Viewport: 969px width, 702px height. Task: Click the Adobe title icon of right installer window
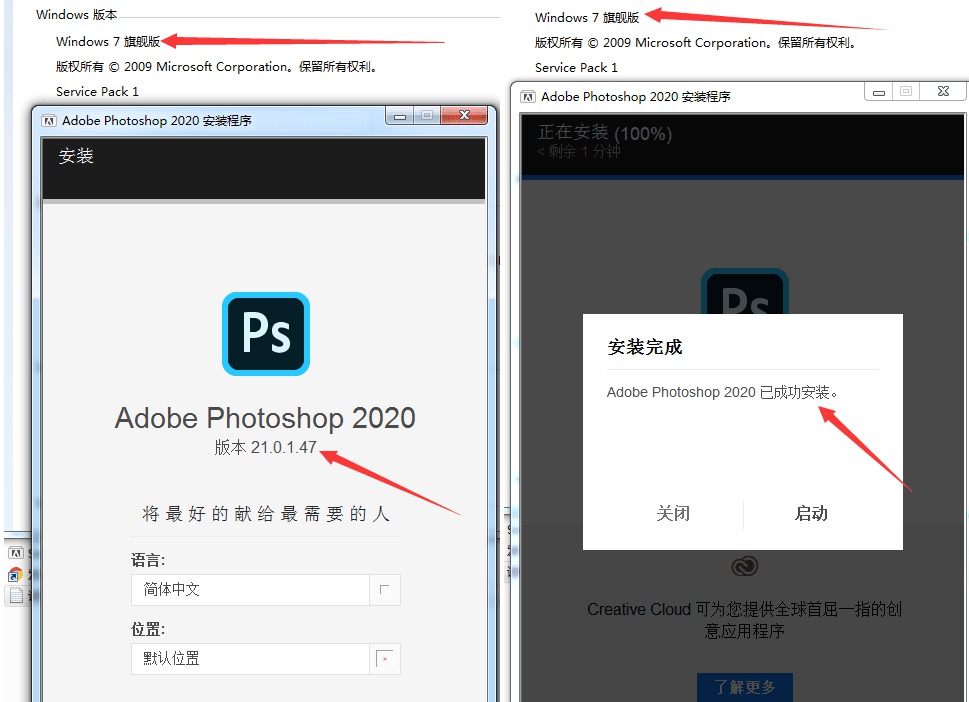coord(528,96)
